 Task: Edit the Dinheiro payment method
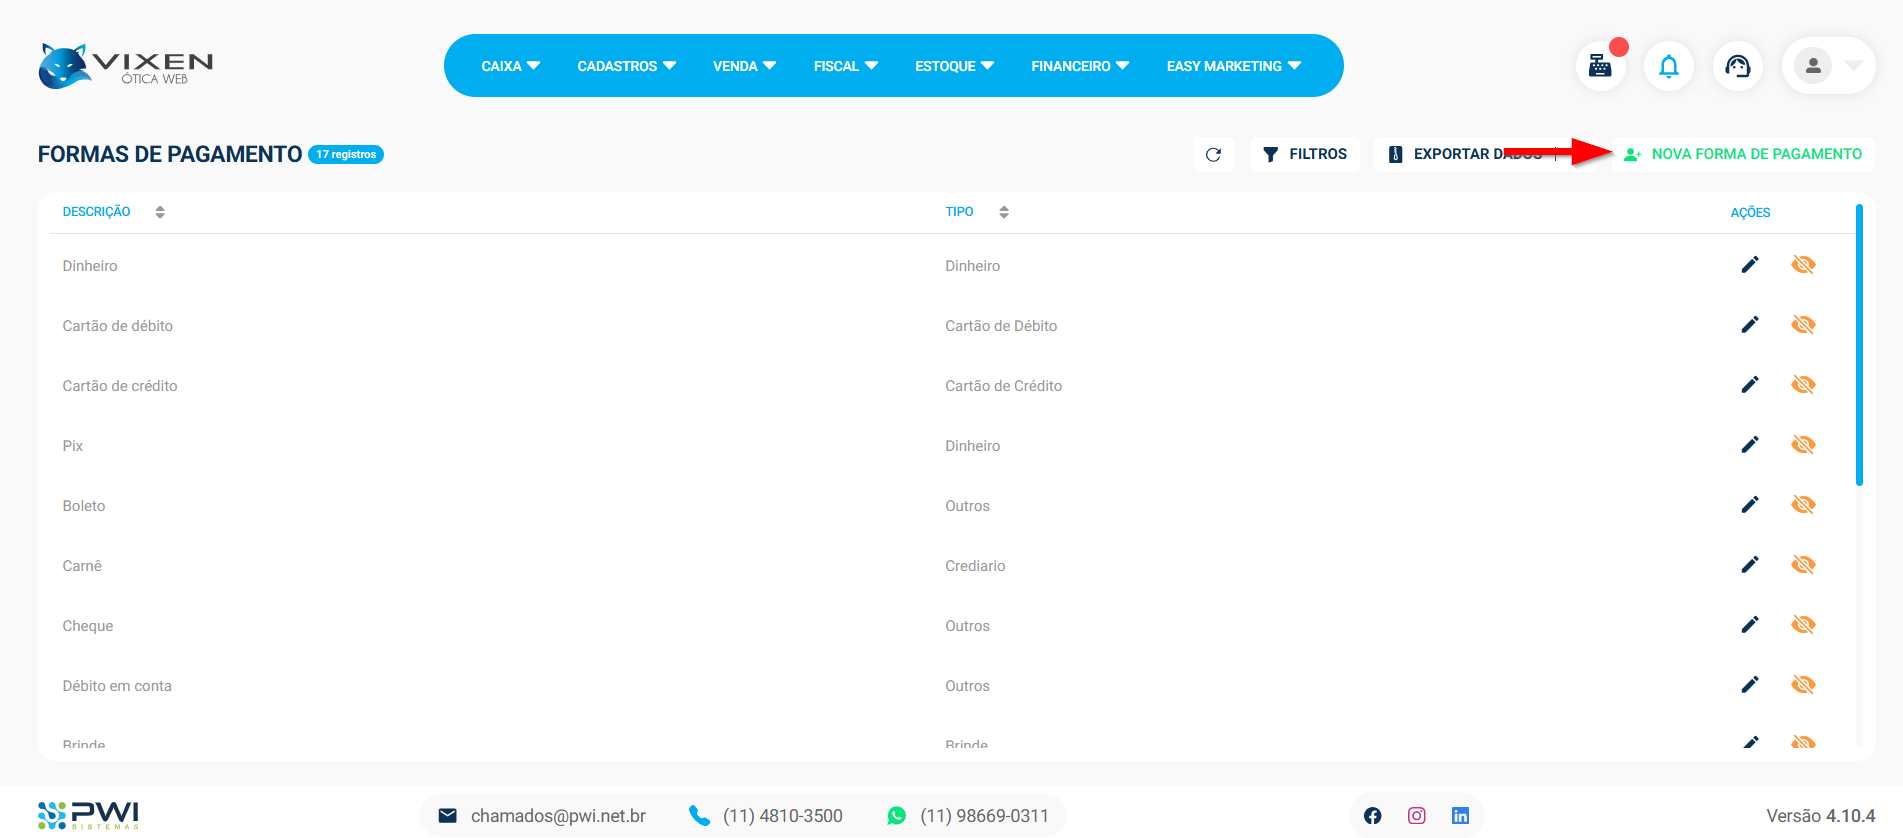[1749, 265]
